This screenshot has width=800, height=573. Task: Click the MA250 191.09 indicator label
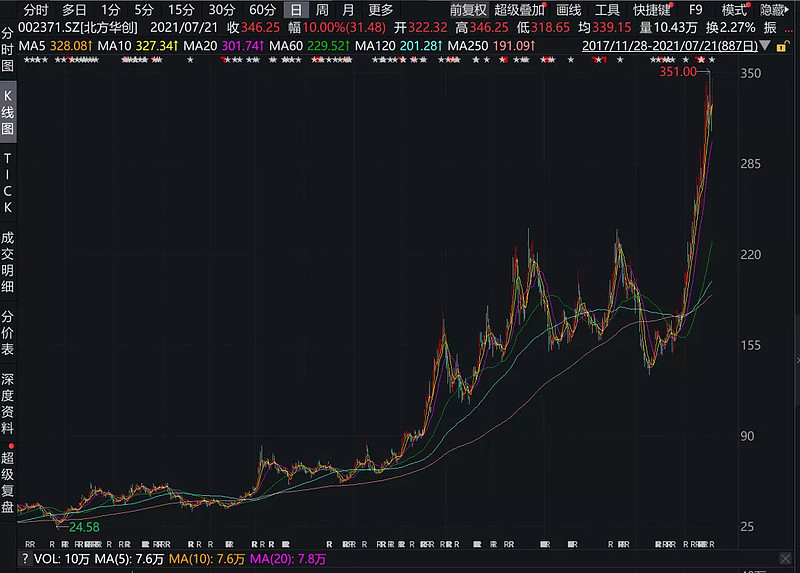(491, 46)
